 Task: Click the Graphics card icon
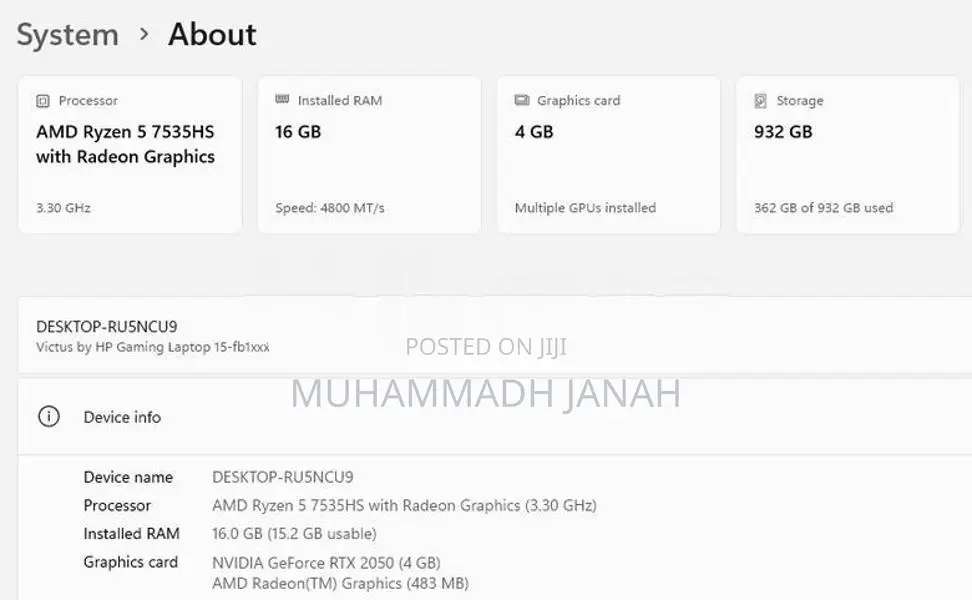click(x=522, y=100)
